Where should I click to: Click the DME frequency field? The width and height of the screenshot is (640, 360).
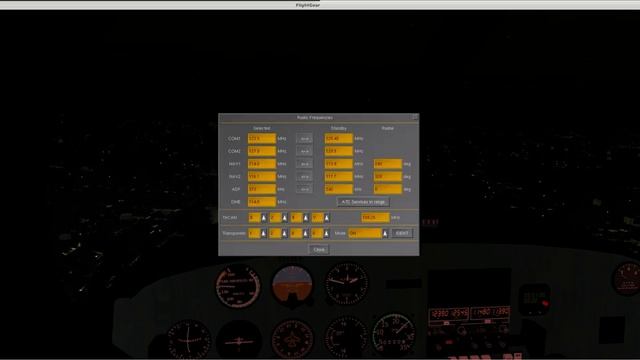[262, 202]
